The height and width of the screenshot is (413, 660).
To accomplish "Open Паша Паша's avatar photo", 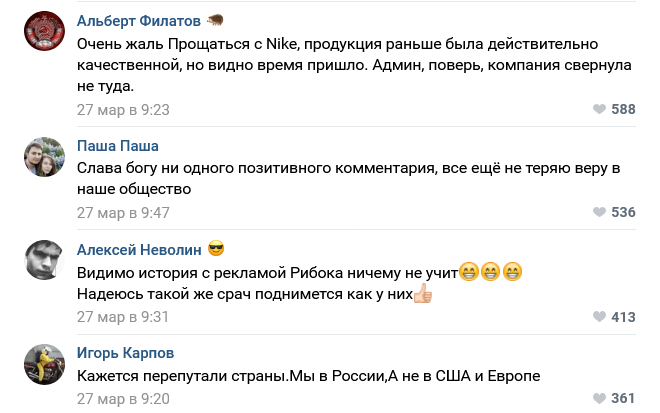I will tap(45, 156).
